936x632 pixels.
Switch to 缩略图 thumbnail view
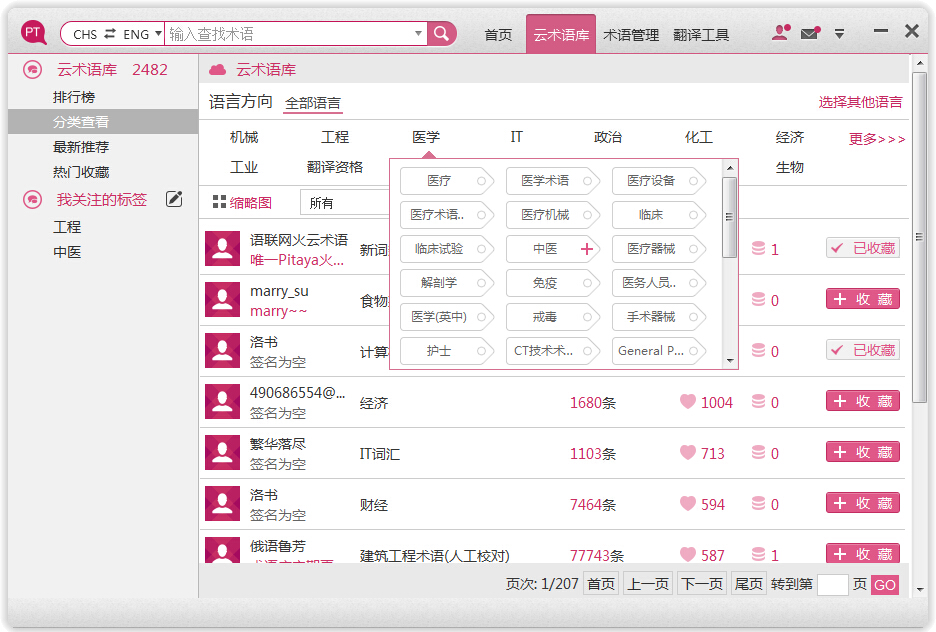point(242,203)
